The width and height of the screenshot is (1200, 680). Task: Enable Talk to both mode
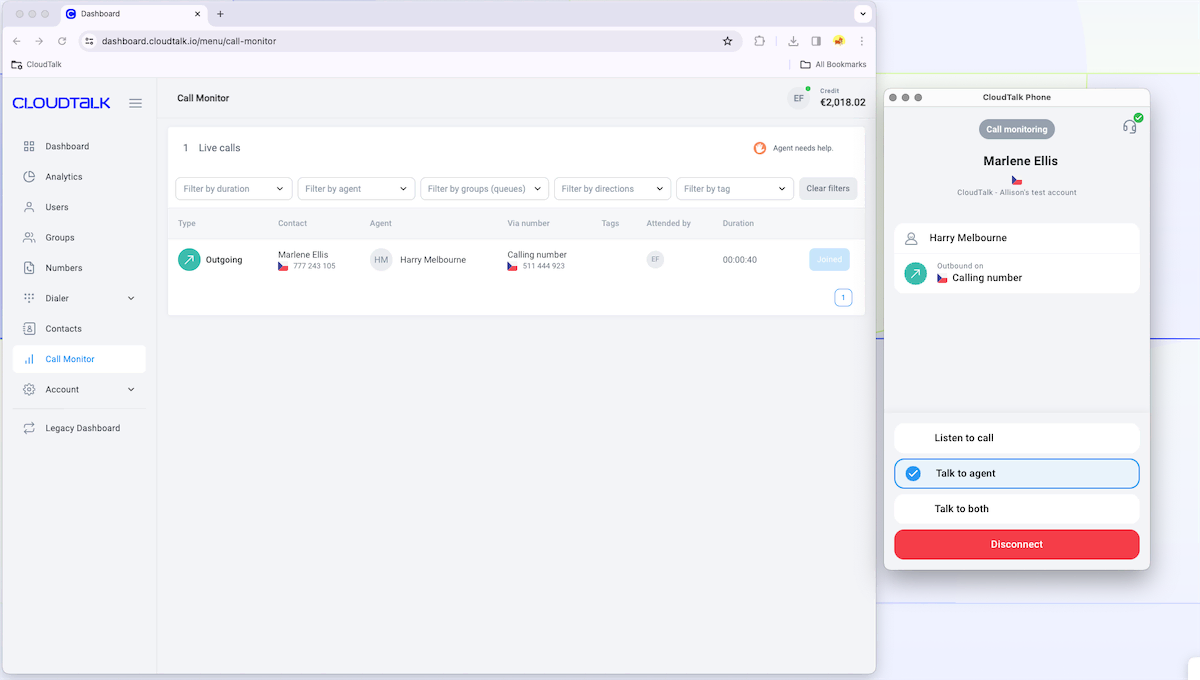[x=1016, y=508]
